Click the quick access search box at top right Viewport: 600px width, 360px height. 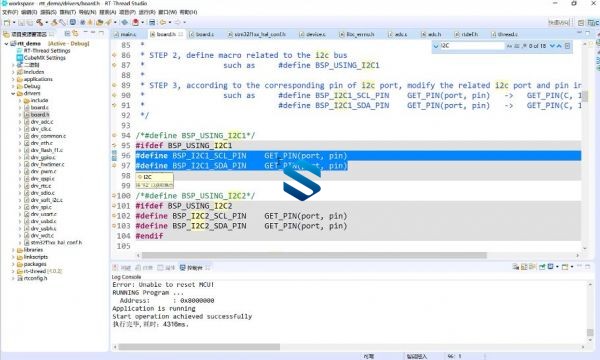pyautogui.click(x=558, y=23)
